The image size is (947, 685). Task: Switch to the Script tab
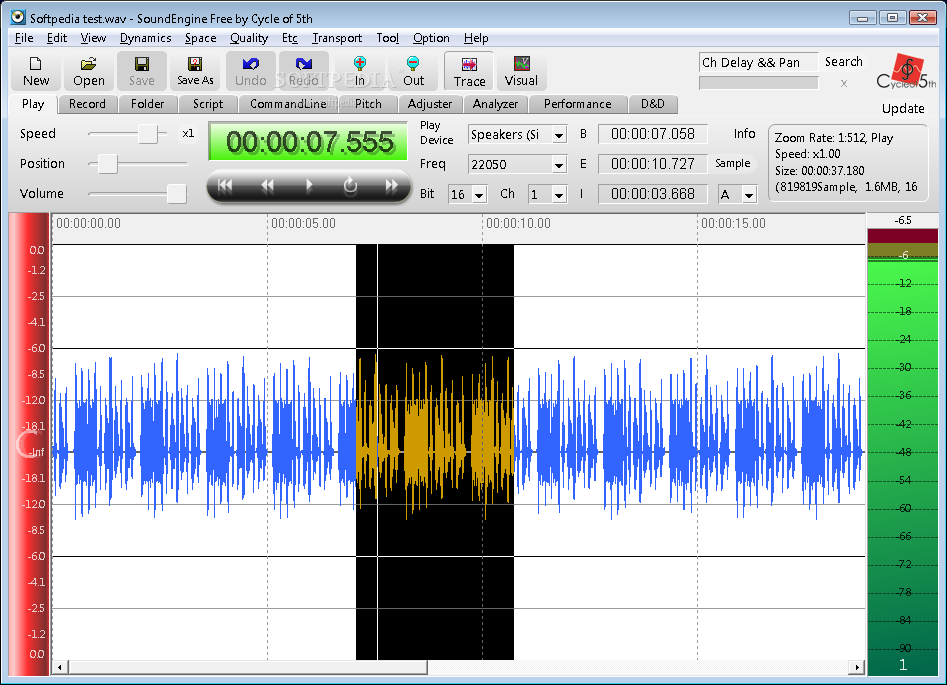[208, 104]
